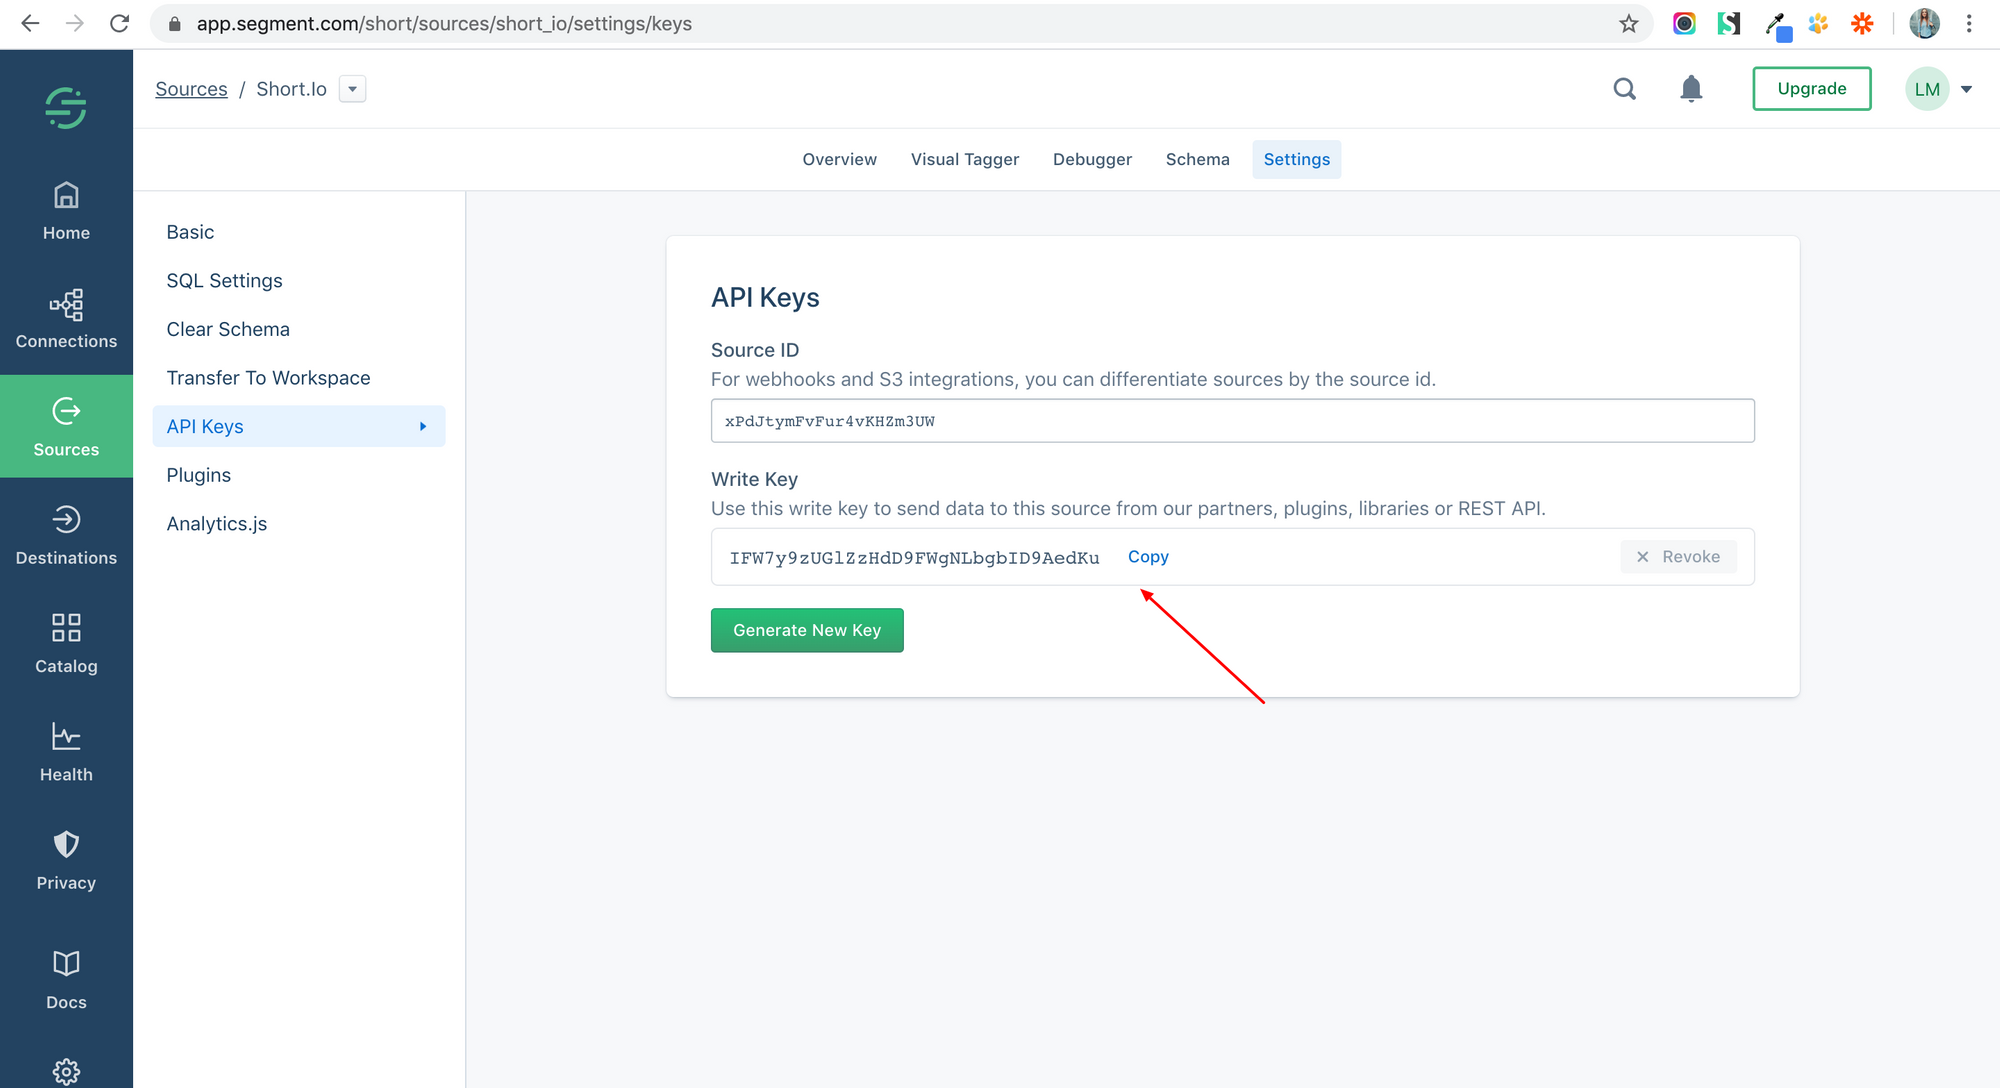
Task: Switch to the Debugger tab
Action: (1092, 159)
